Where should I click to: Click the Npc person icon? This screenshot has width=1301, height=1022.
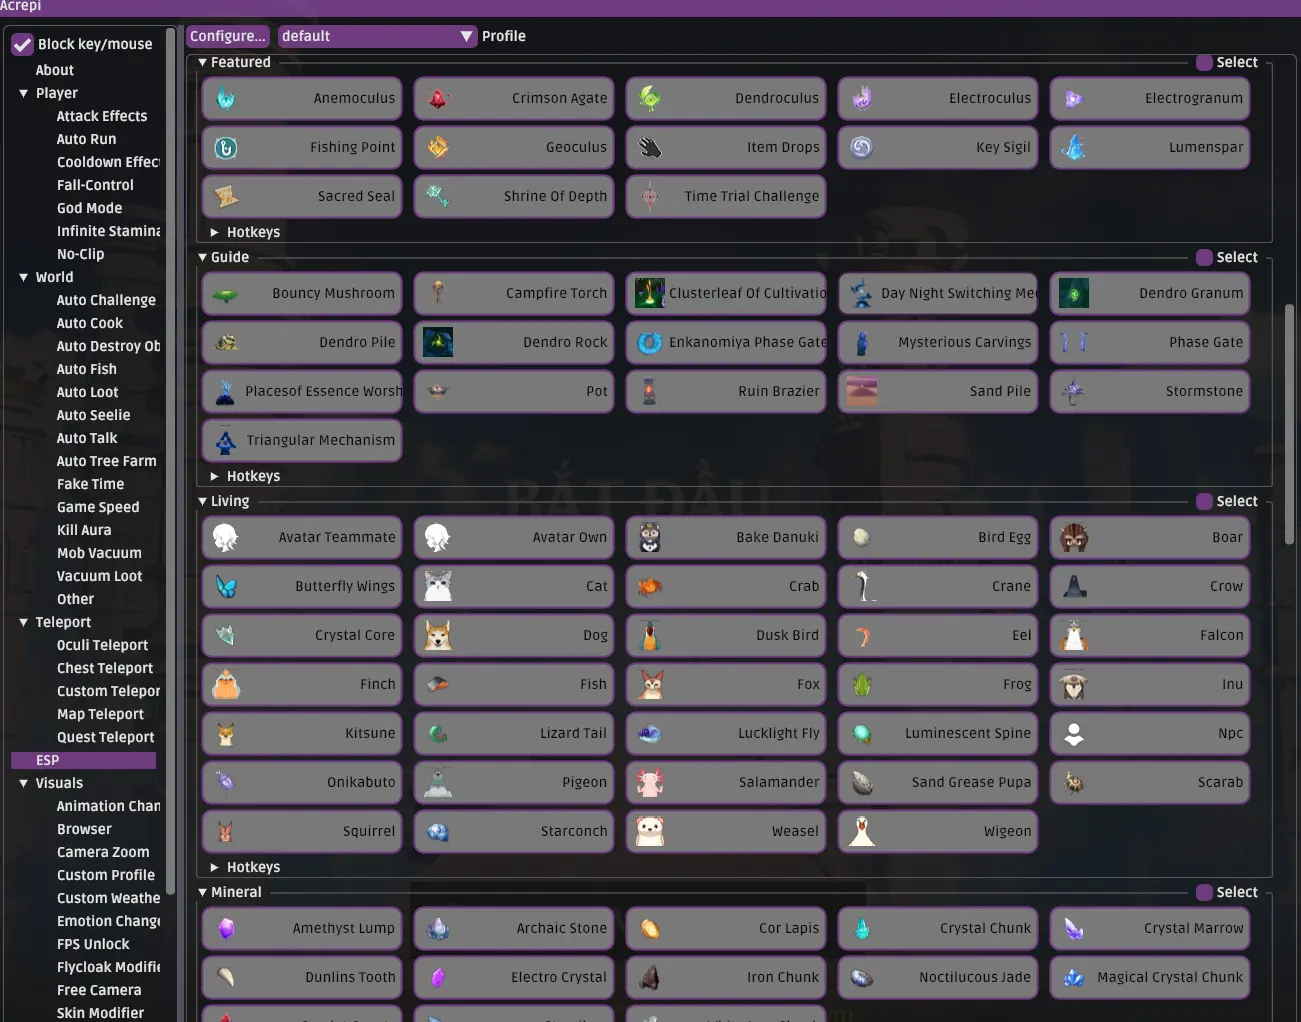point(1074,733)
